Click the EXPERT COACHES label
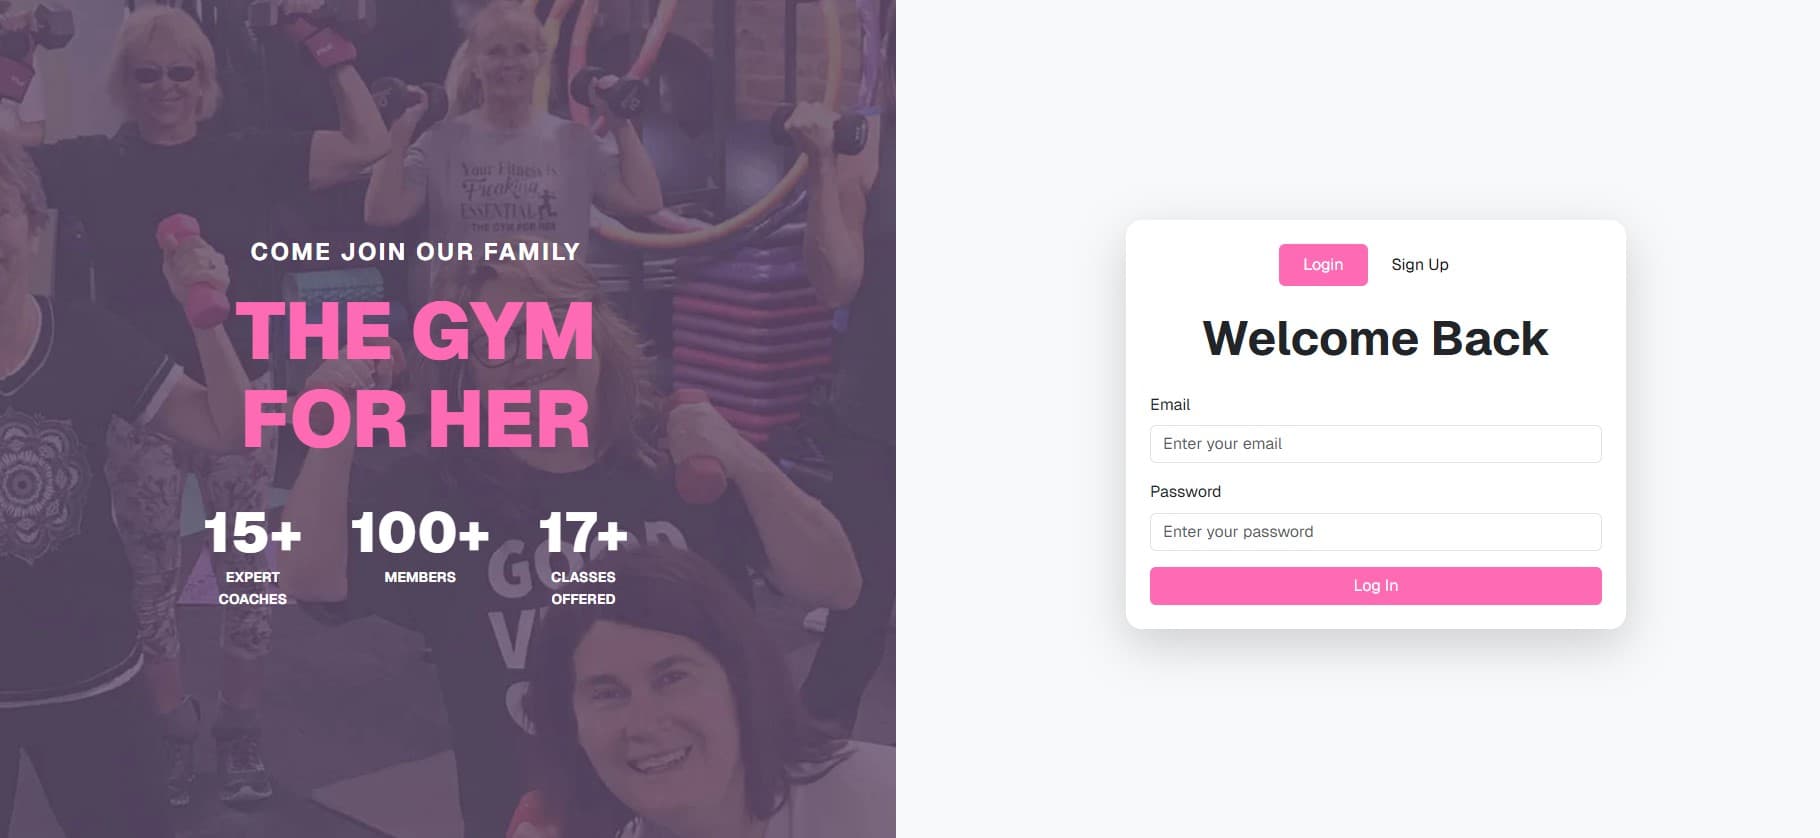Viewport: 1820px width, 838px height. (252, 588)
